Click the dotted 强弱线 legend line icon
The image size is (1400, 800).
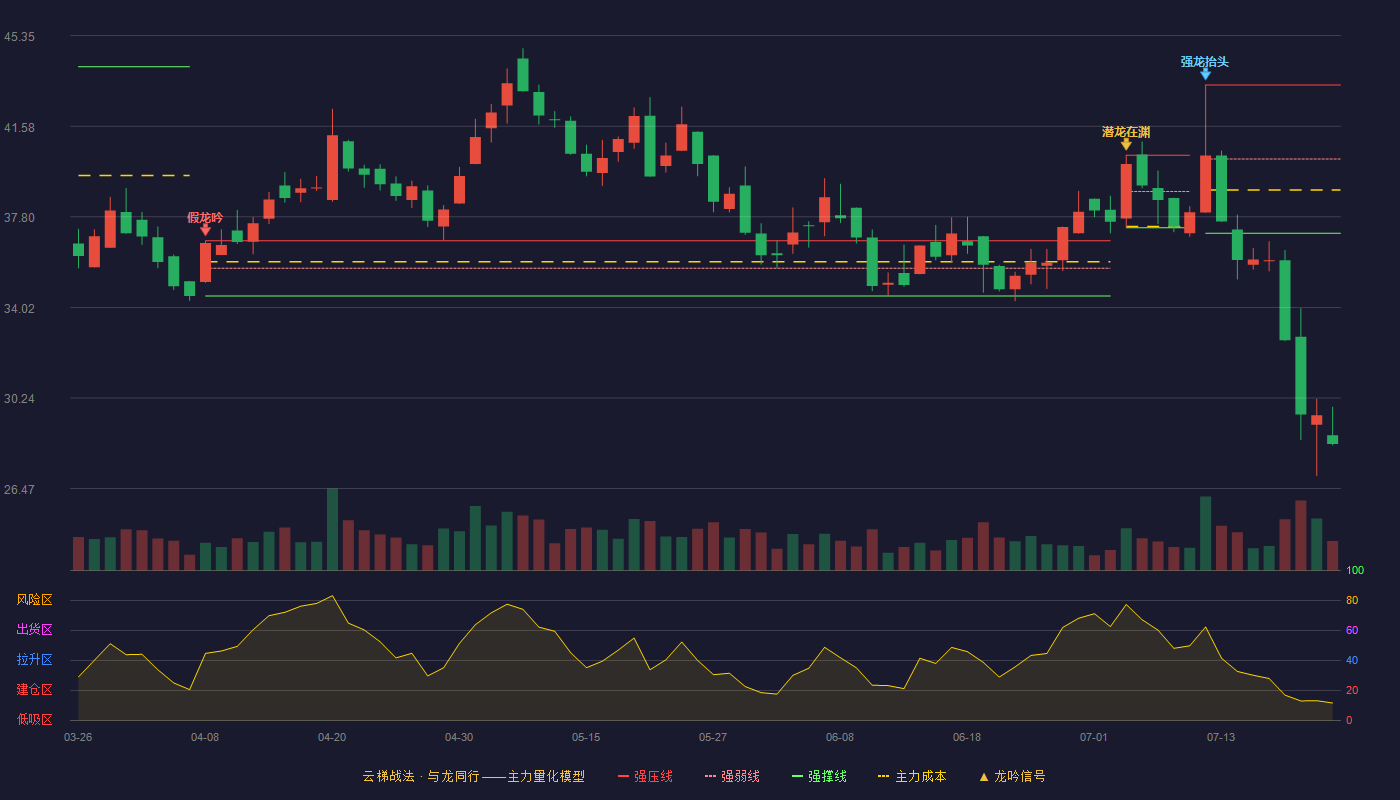click(711, 777)
